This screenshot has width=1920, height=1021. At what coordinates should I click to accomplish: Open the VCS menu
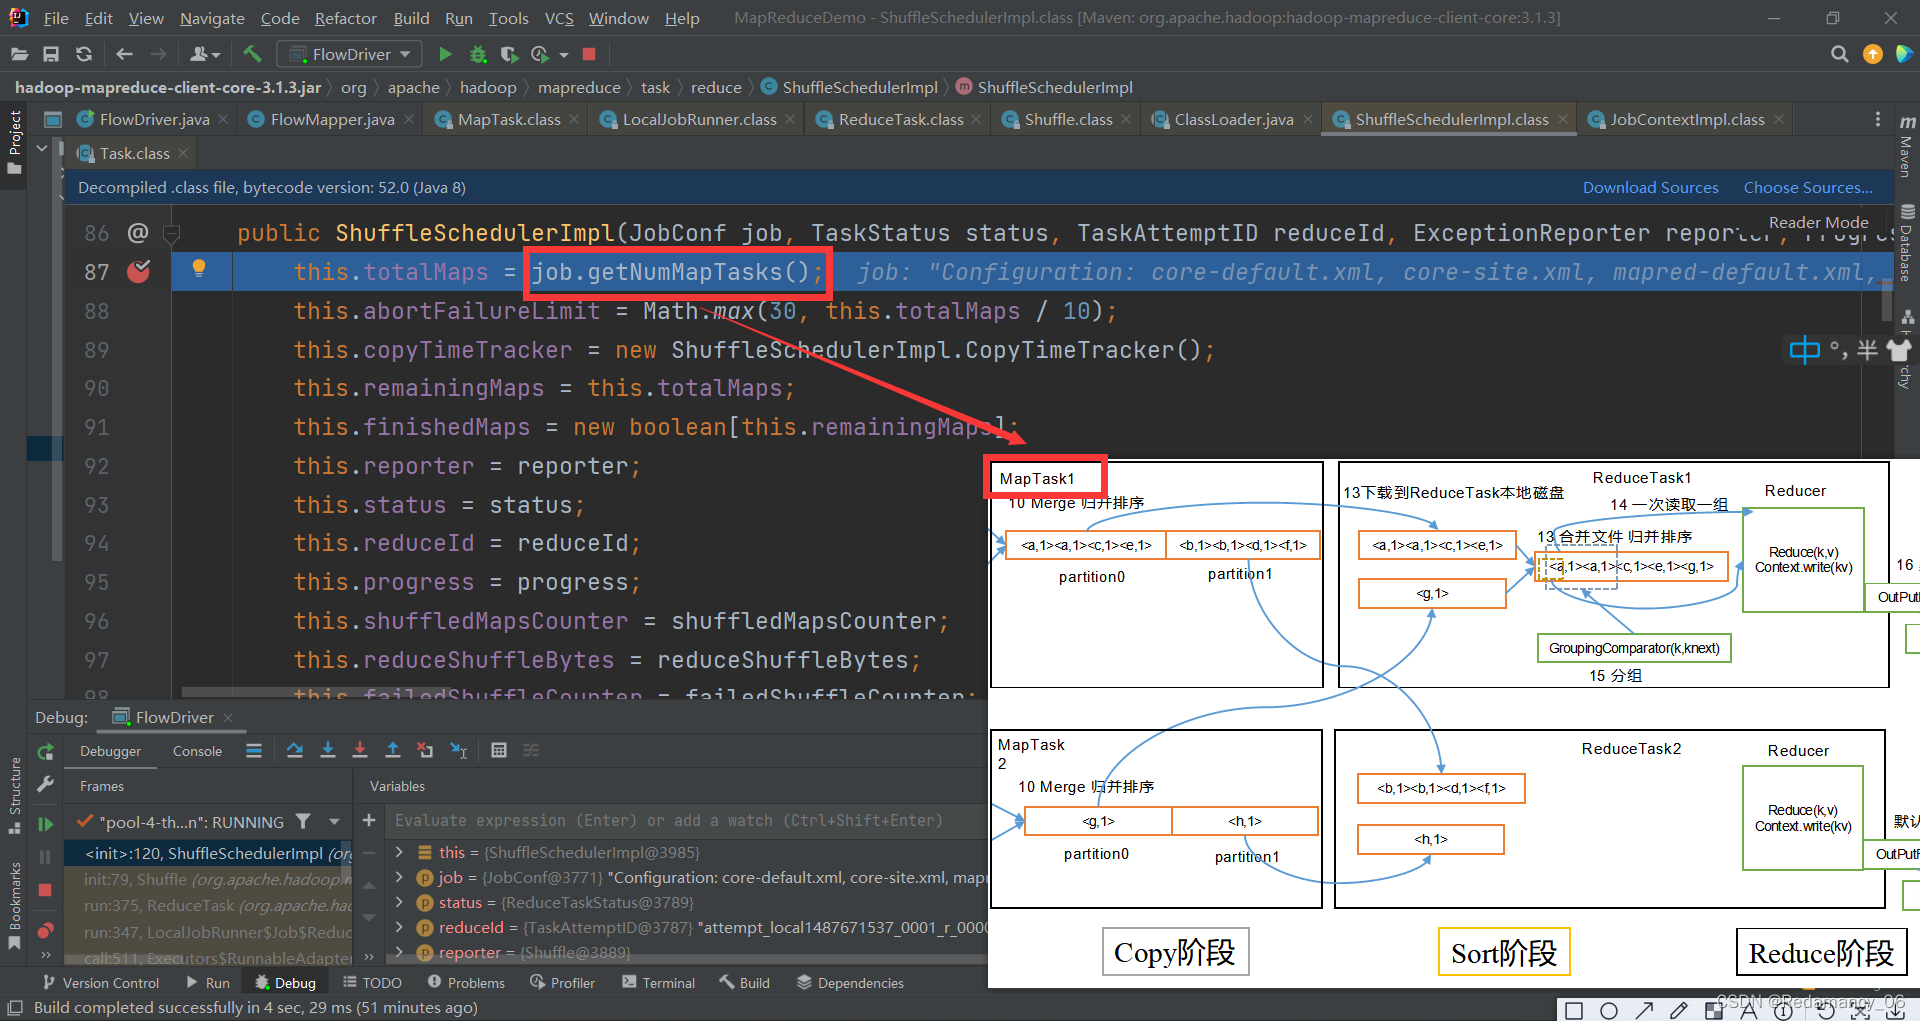tap(559, 18)
